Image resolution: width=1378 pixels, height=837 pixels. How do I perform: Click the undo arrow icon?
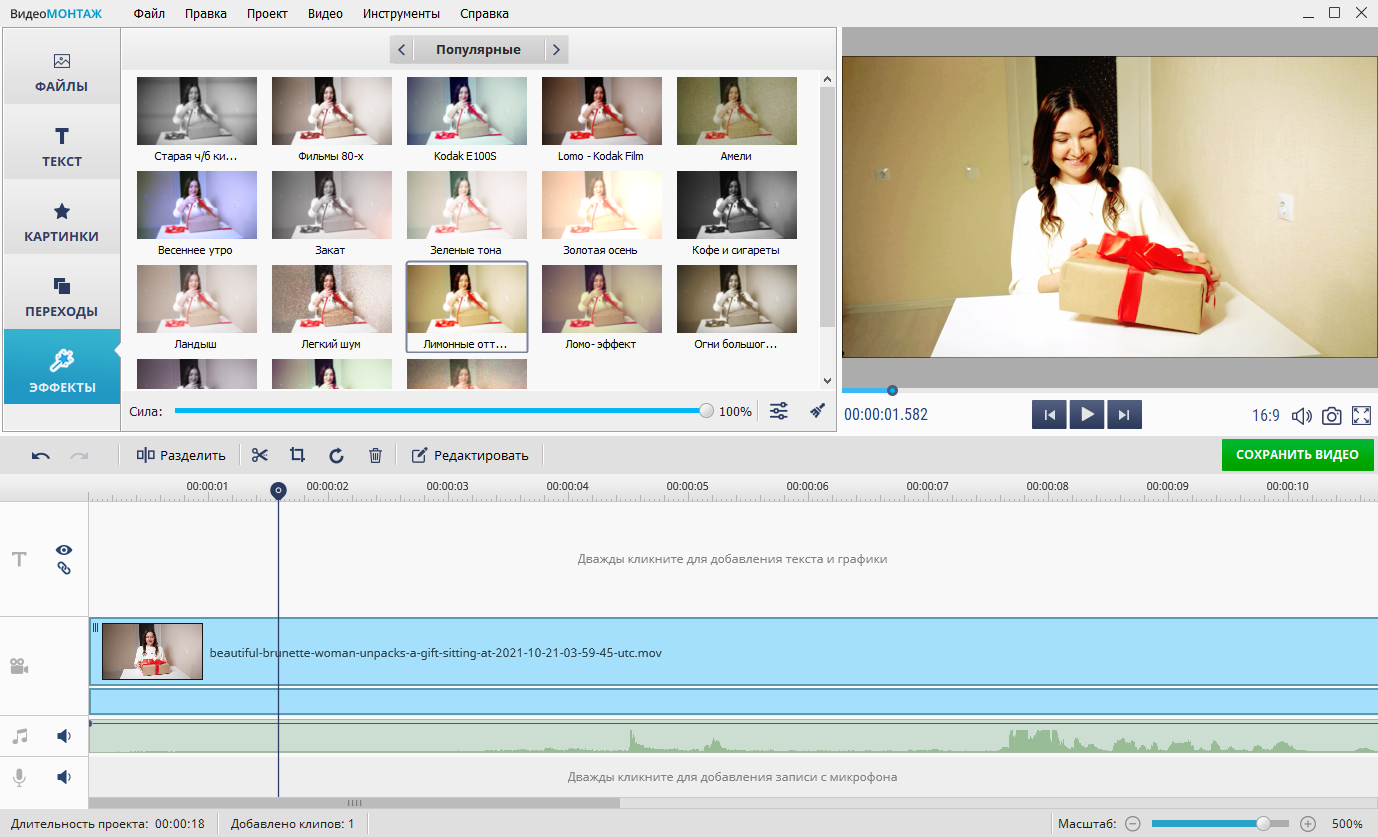pyautogui.click(x=41, y=455)
